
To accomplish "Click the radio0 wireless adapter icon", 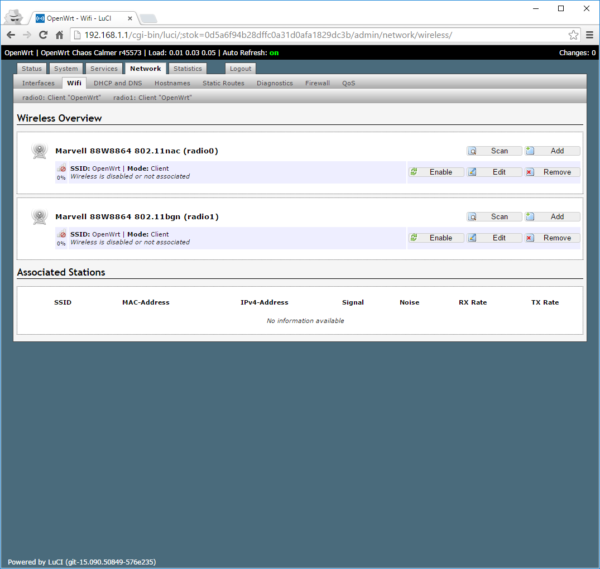I will (39, 151).
